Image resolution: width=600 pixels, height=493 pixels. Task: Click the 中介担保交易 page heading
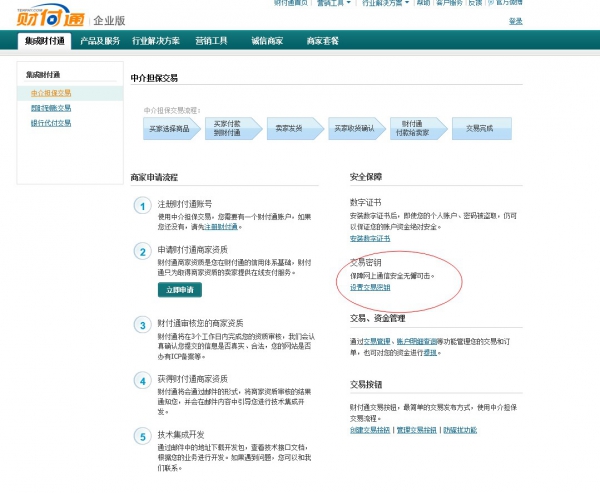154,78
